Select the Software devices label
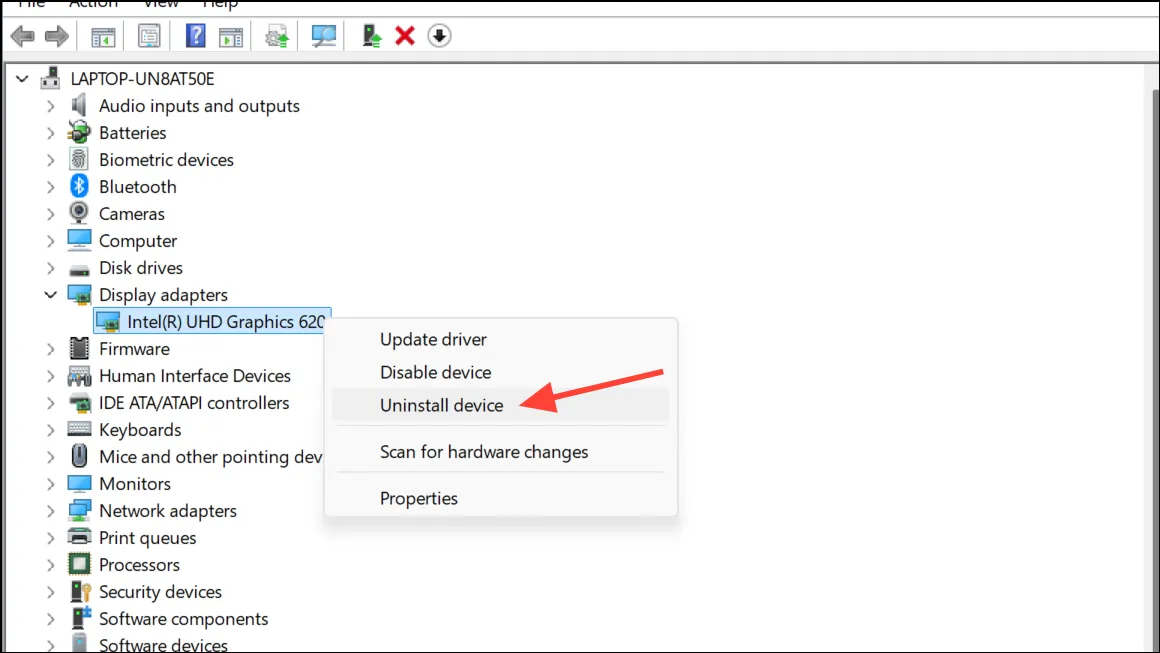Image resolution: width=1160 pixels, height=653 pixels. (x=163, y=645)
